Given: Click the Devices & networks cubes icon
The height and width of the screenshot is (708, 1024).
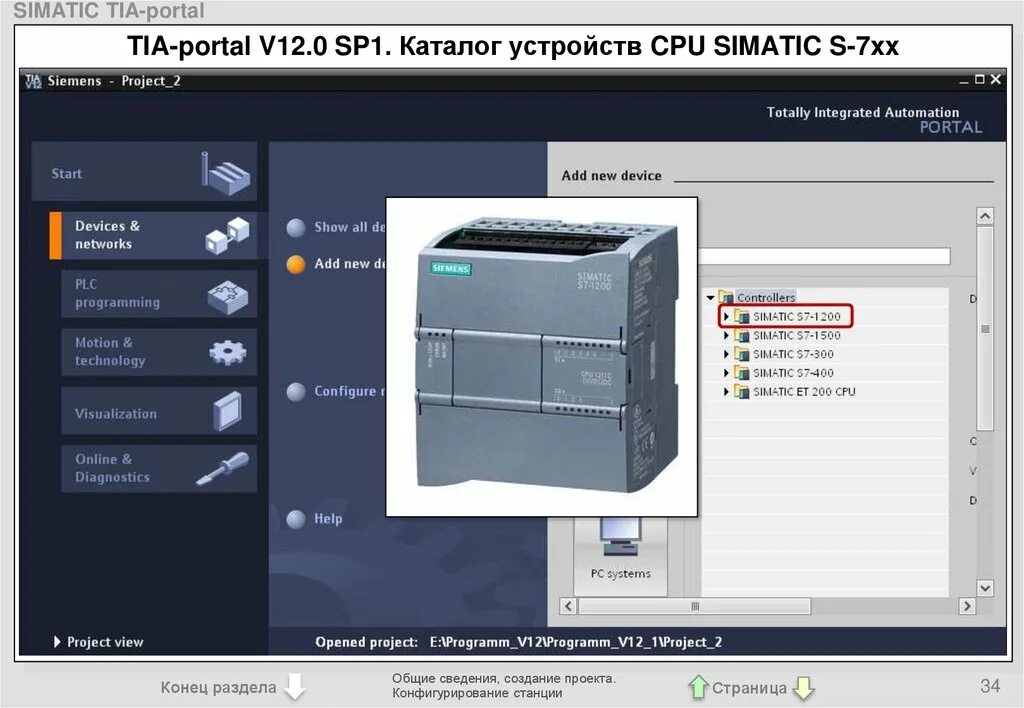Looking at the screenshot, I should click(227, 235).
